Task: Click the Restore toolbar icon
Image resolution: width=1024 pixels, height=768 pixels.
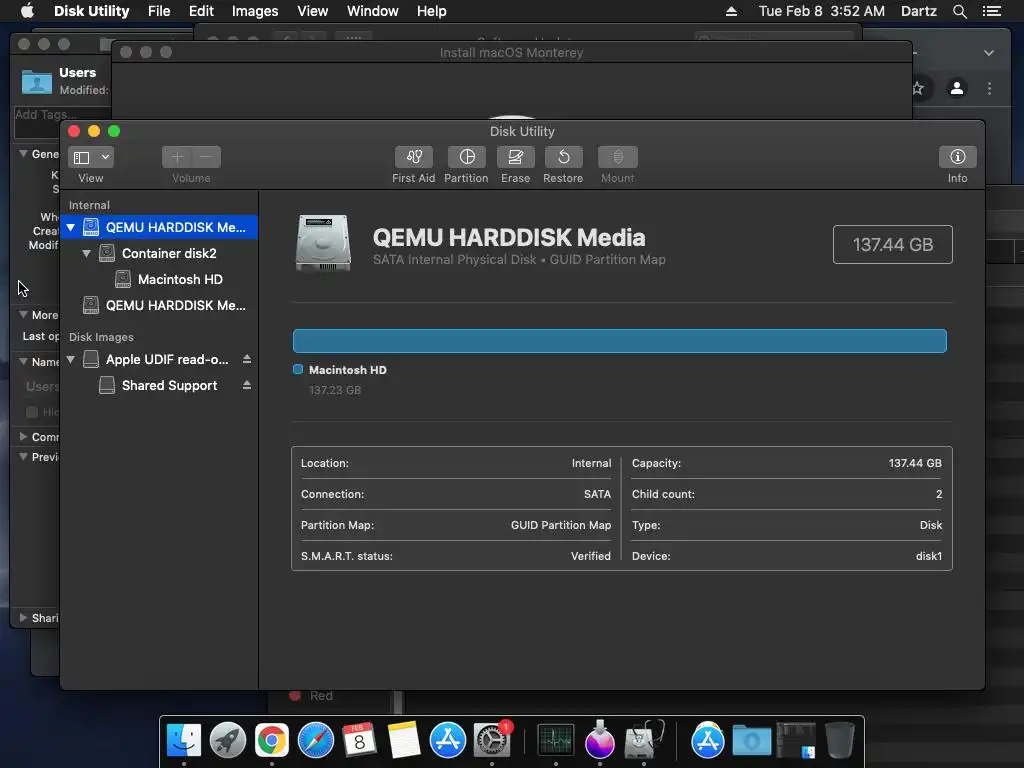Action: click(x=563, y=157)
